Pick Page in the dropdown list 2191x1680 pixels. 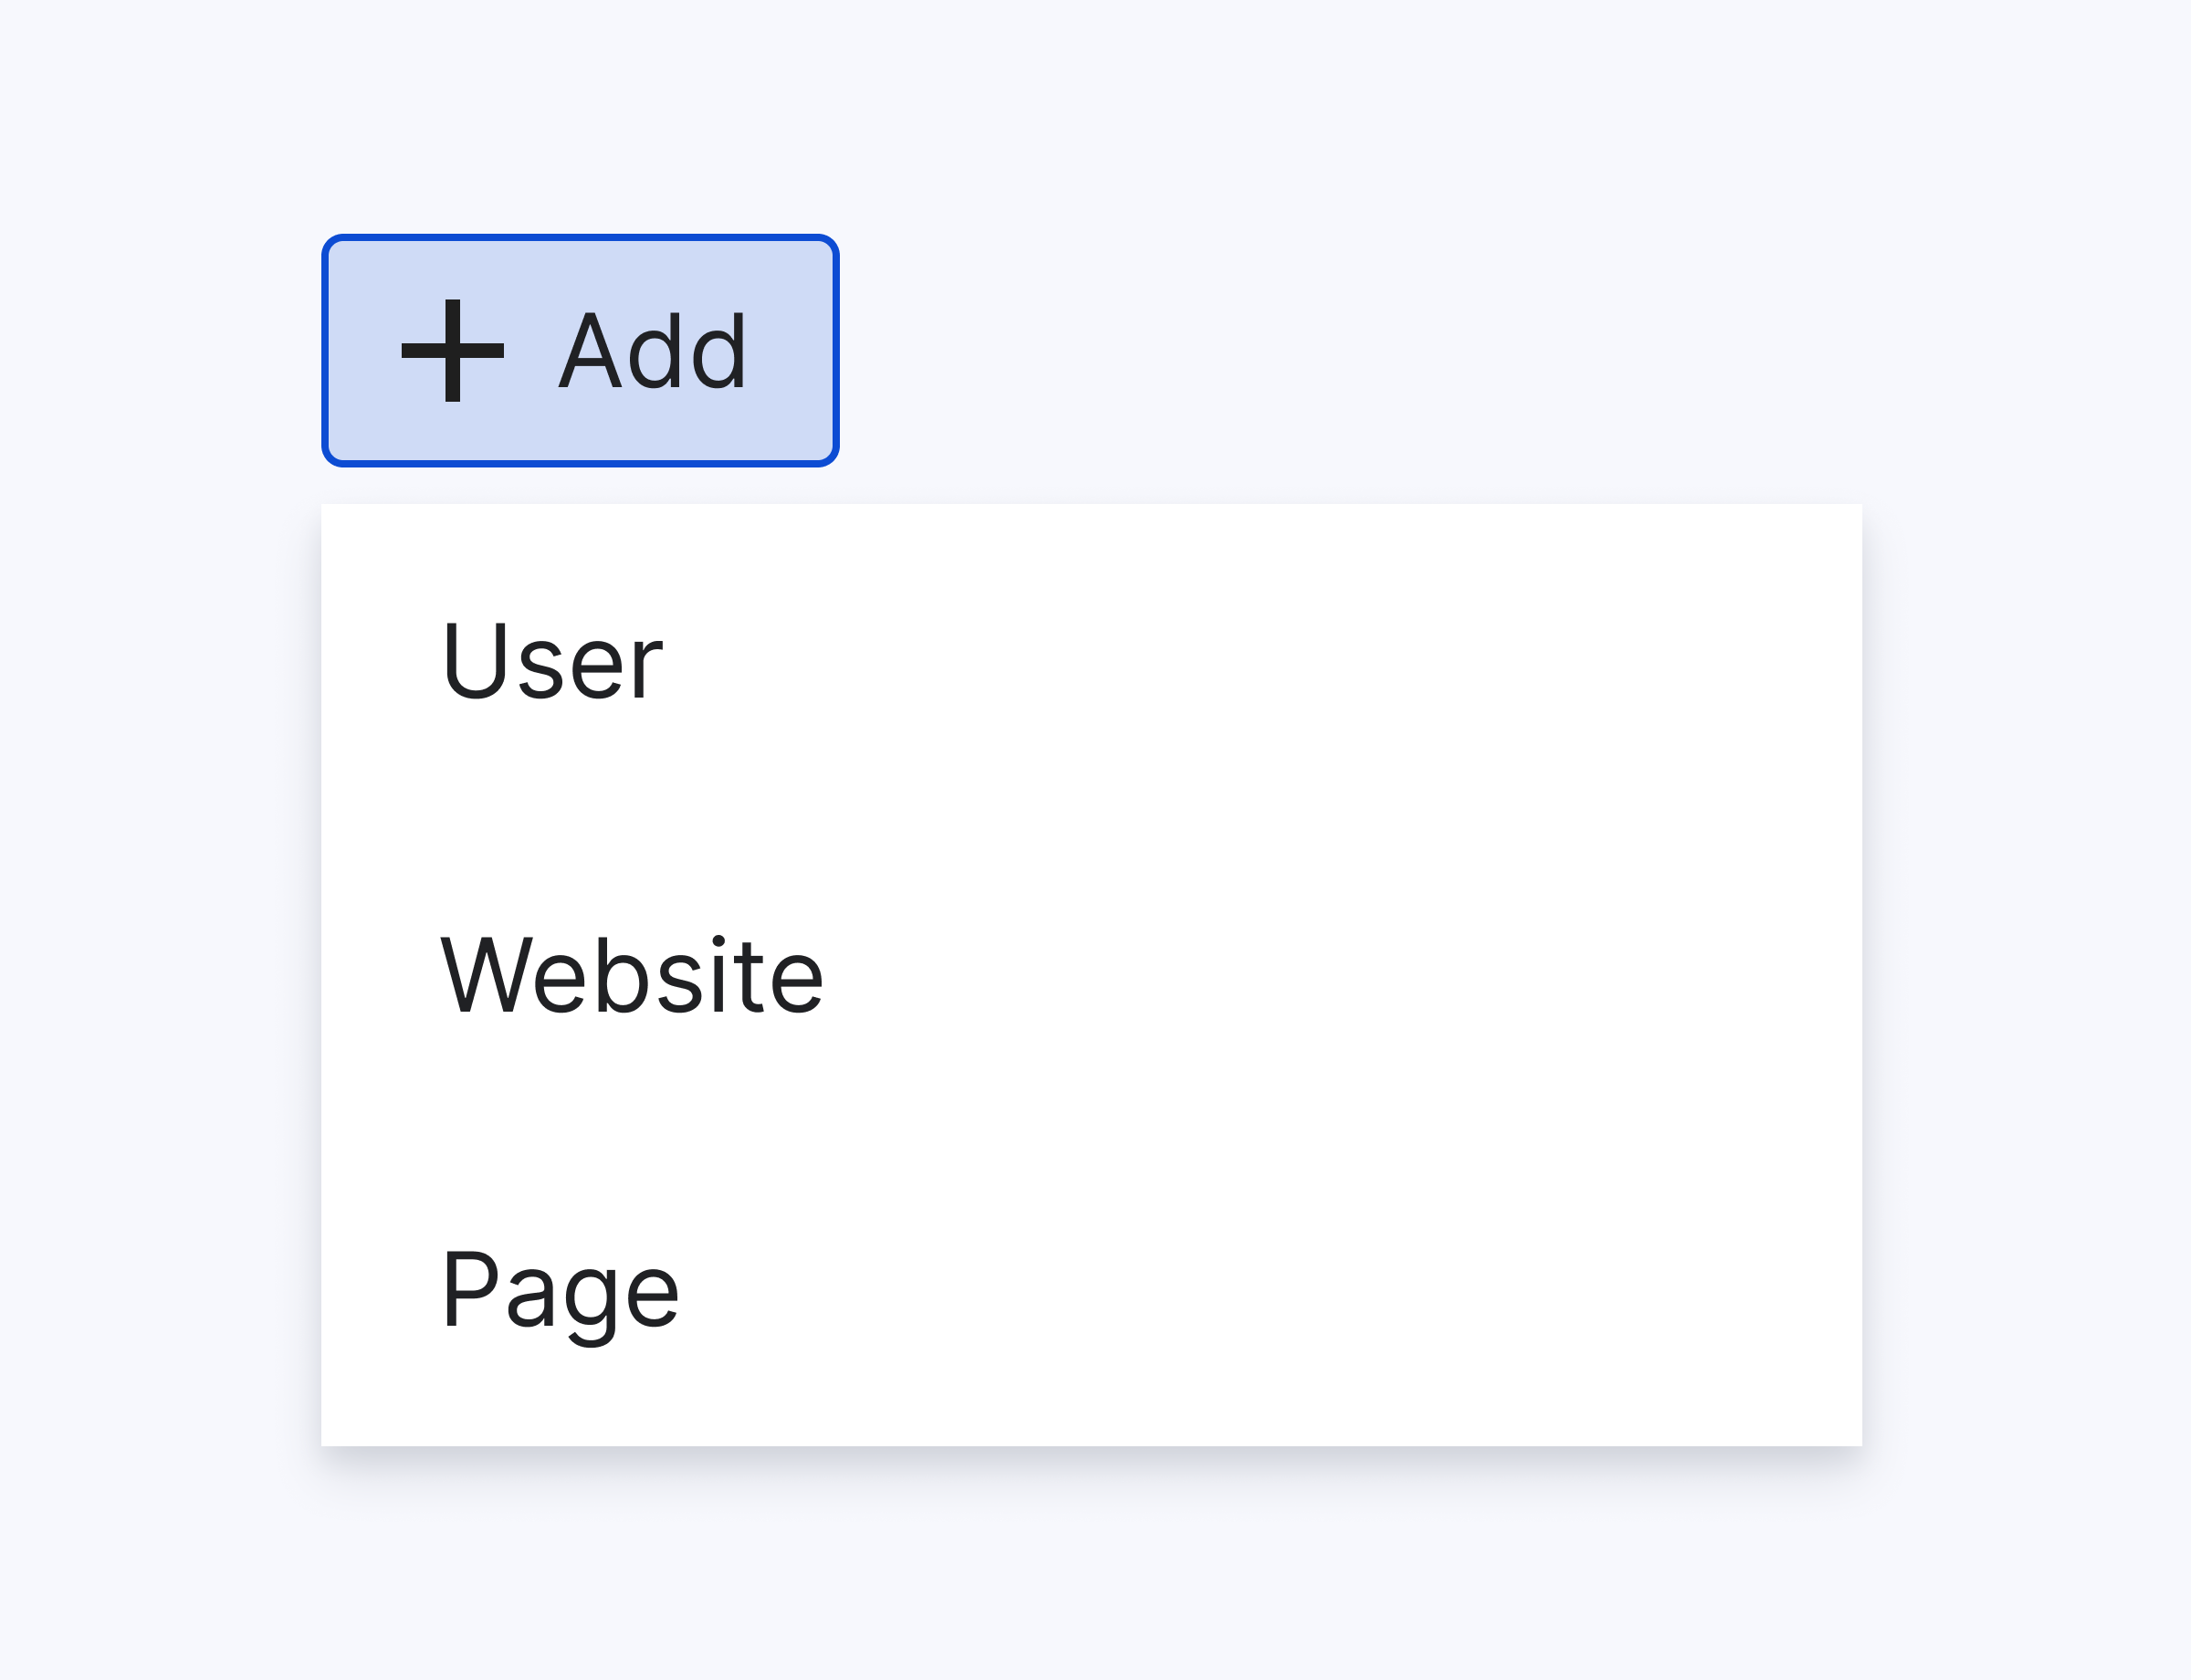pos(560,1291)
